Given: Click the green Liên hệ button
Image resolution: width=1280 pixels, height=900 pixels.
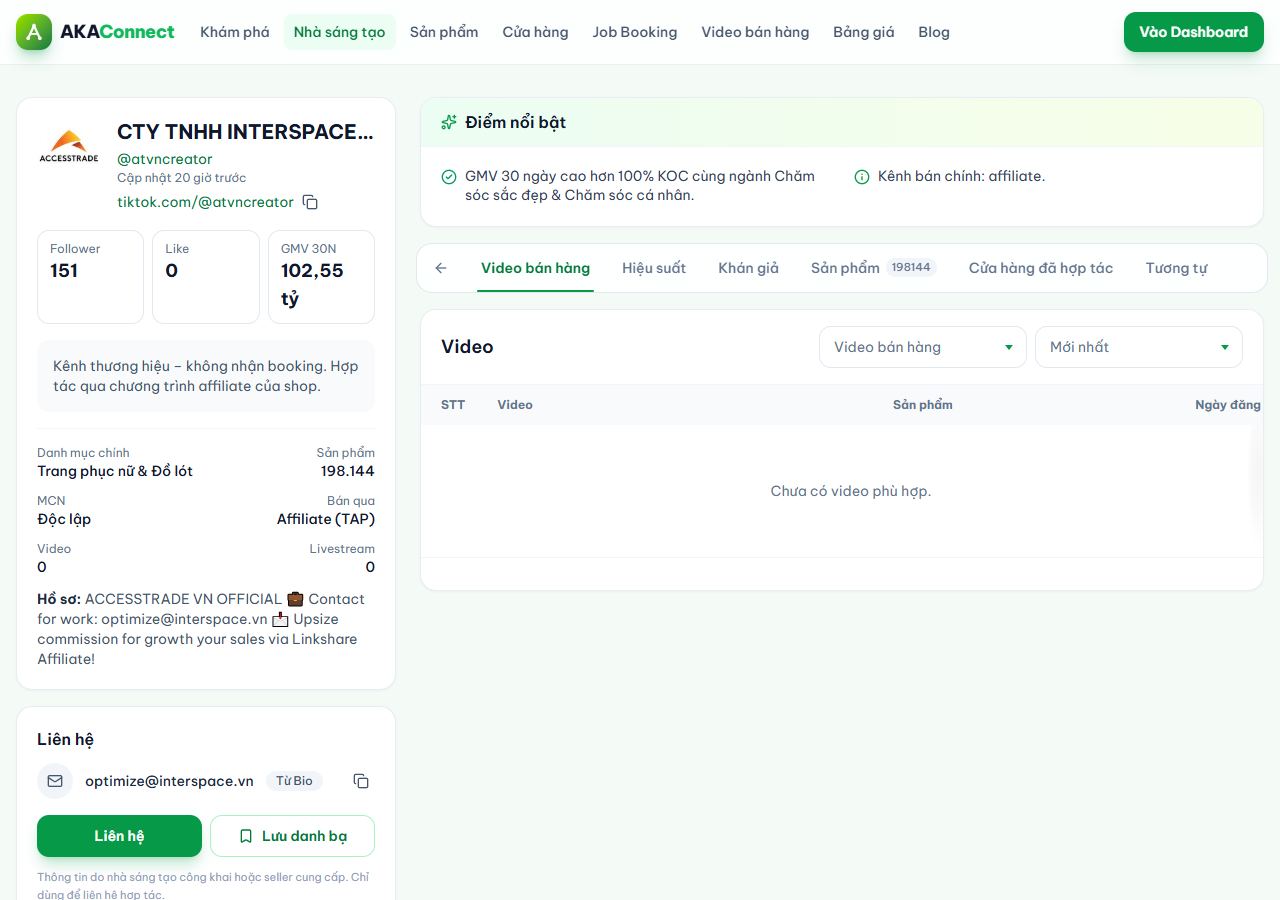Looking at the screenshot, I should pyautogui.click(x=119, y=836).
